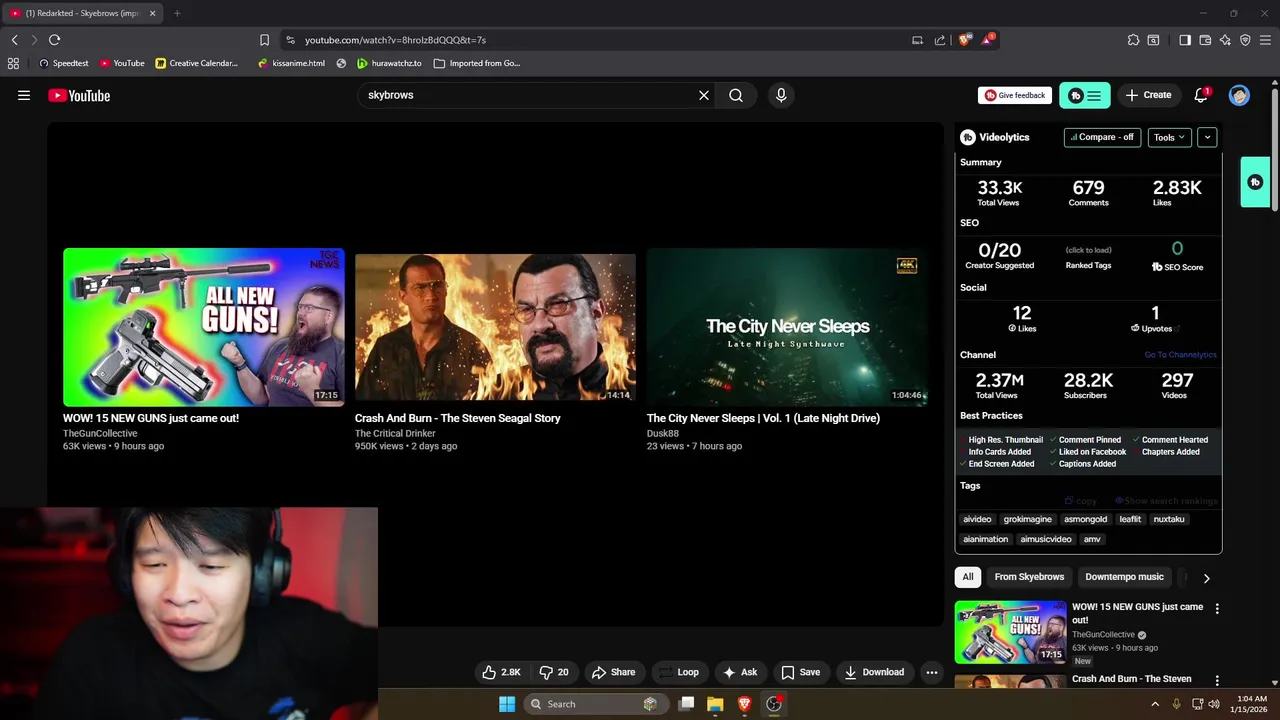This screenshot has height=720, width=1280.
Task: Select the All filter chip
Action: 968,577
